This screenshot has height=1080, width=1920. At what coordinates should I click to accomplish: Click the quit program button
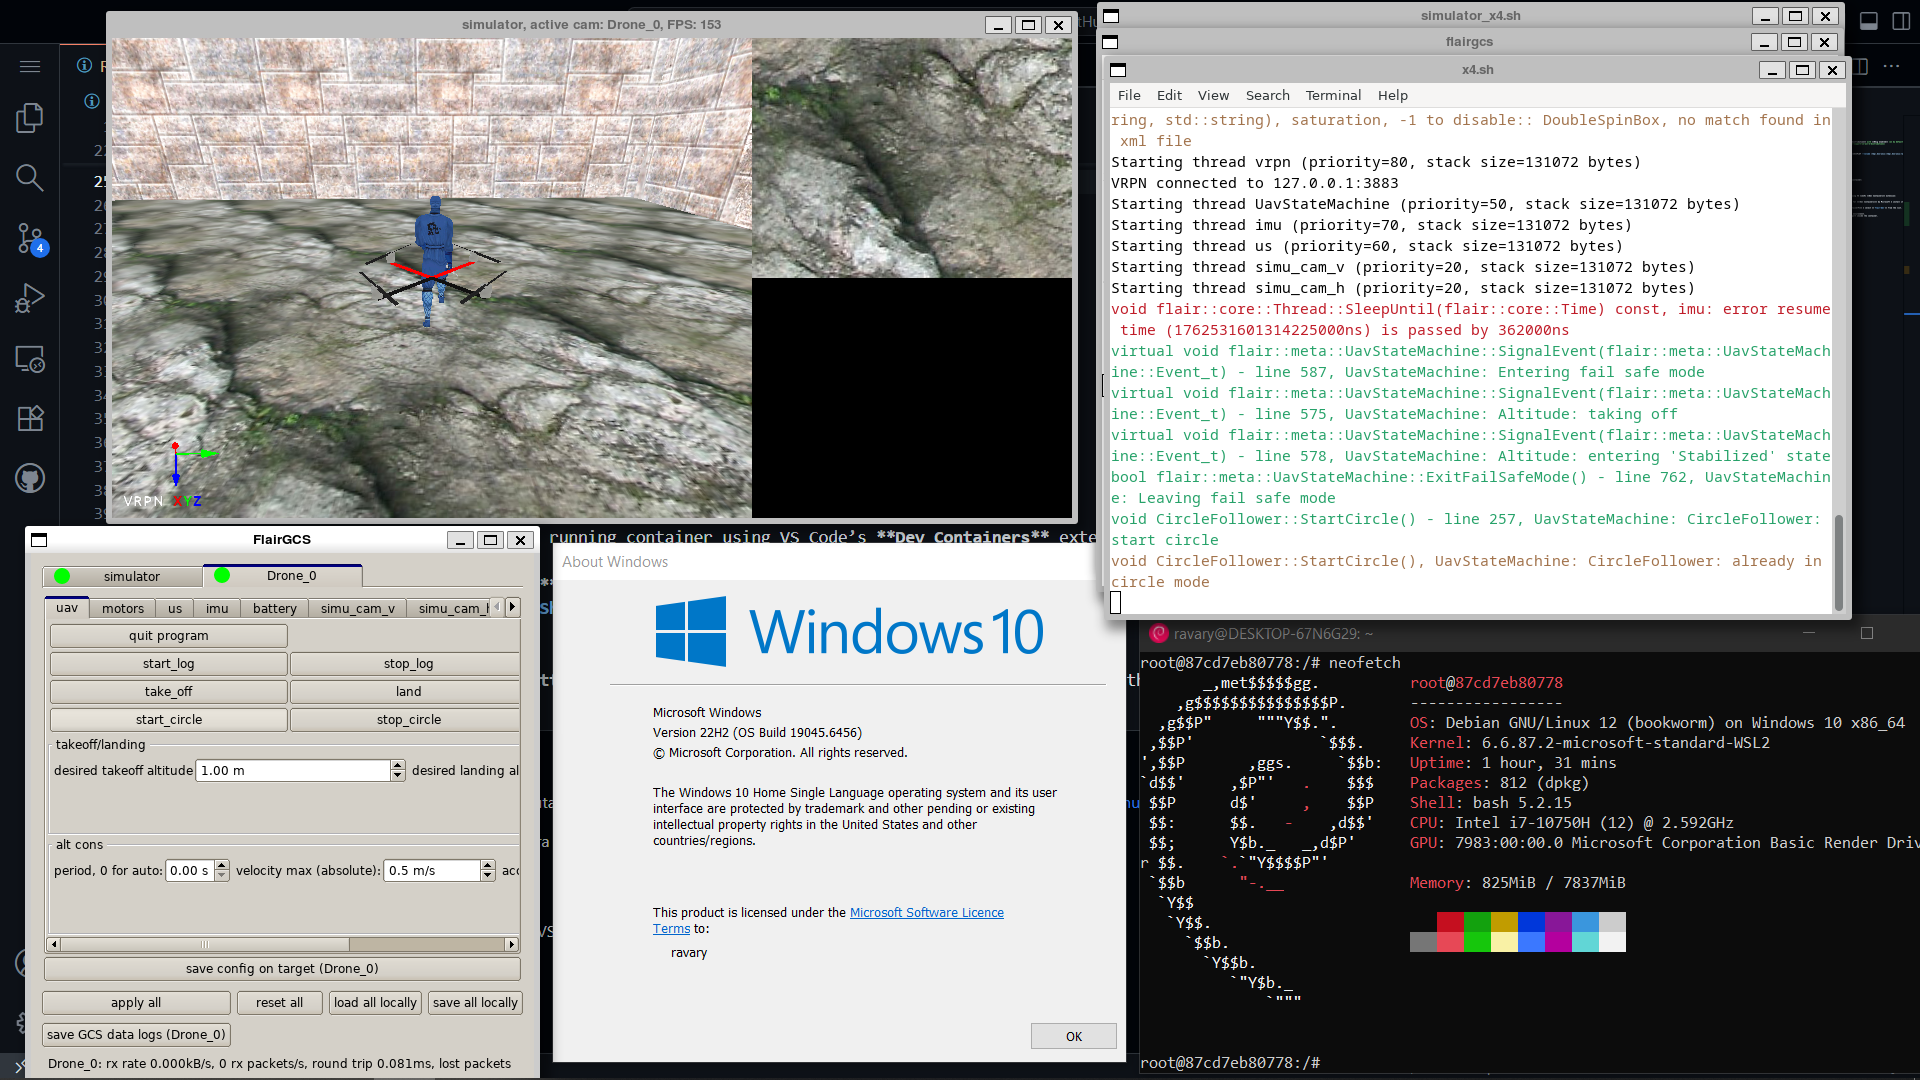[x=169, y=636]
